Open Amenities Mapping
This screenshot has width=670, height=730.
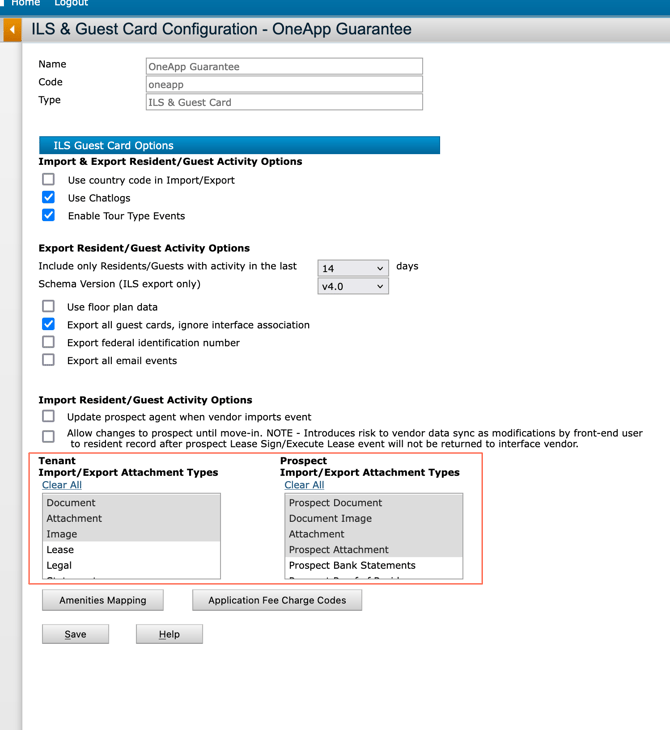[103, 600]
